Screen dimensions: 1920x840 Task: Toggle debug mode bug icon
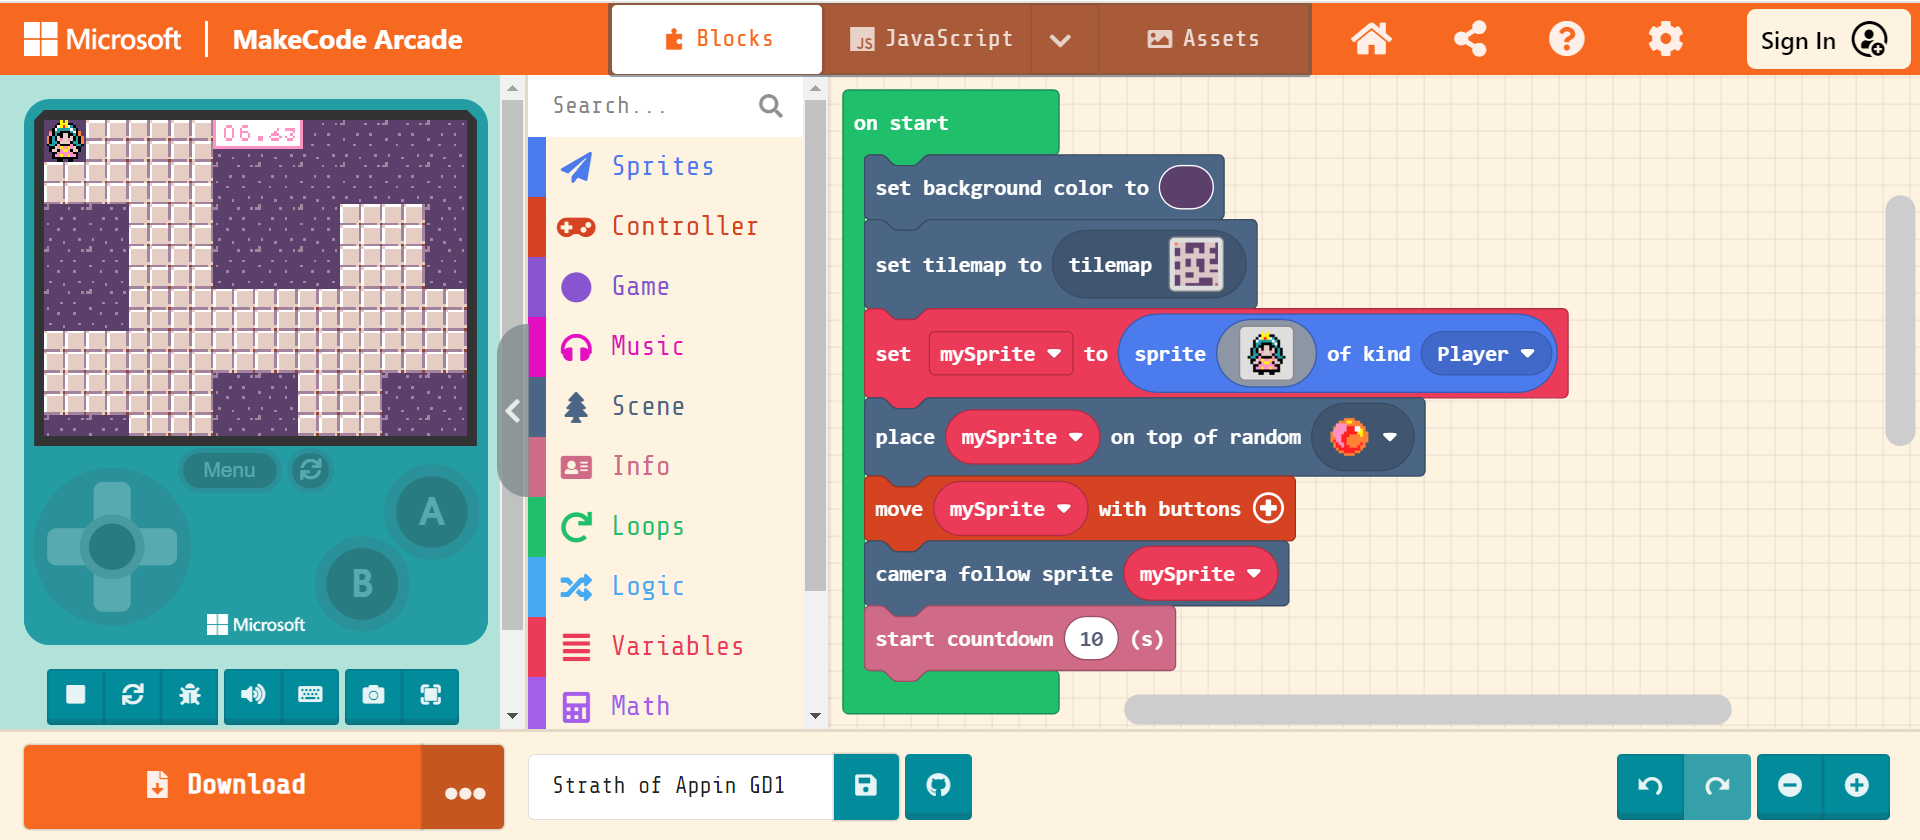(189, 695)
